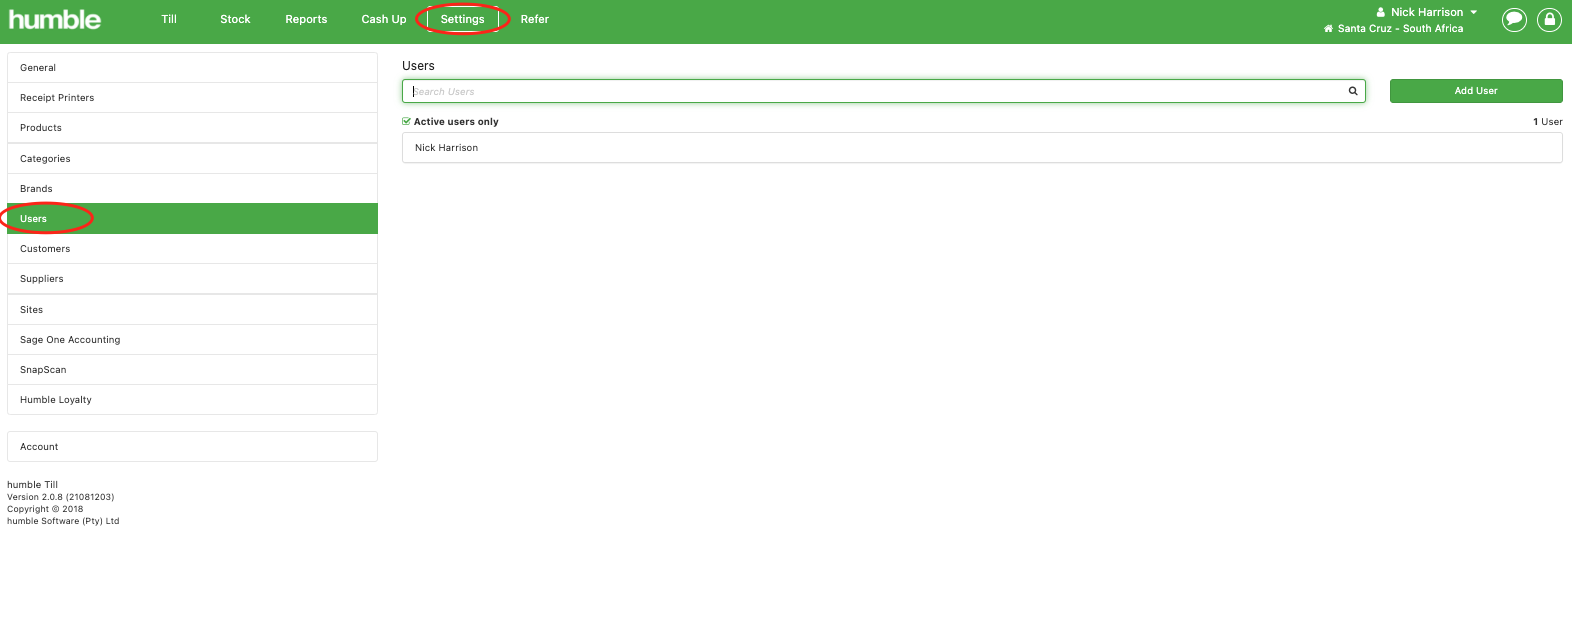Open the Till tab
This screenshot has width=1572, height=639.
point(169,19)
